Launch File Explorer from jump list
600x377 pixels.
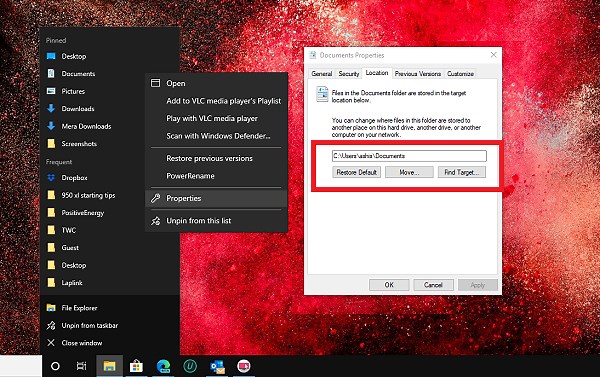110,308
